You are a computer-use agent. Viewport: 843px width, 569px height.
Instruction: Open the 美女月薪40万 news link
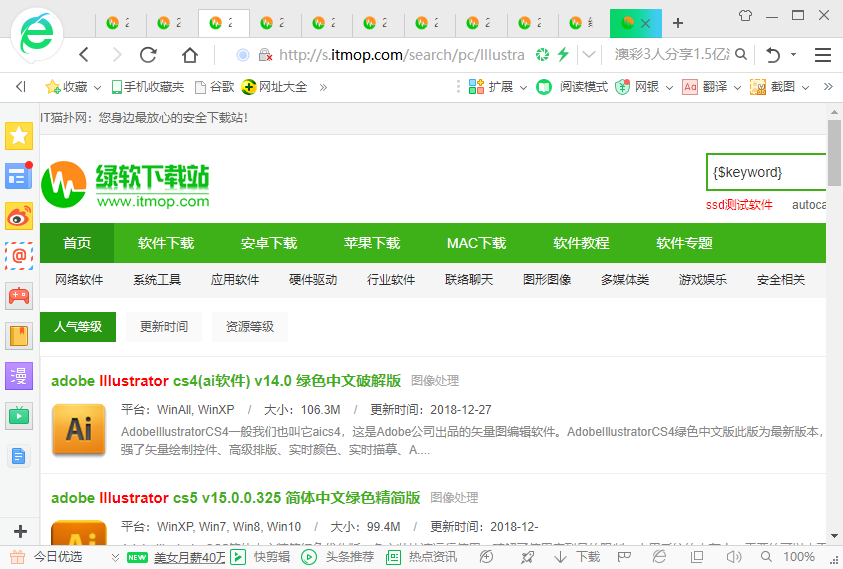189,558
